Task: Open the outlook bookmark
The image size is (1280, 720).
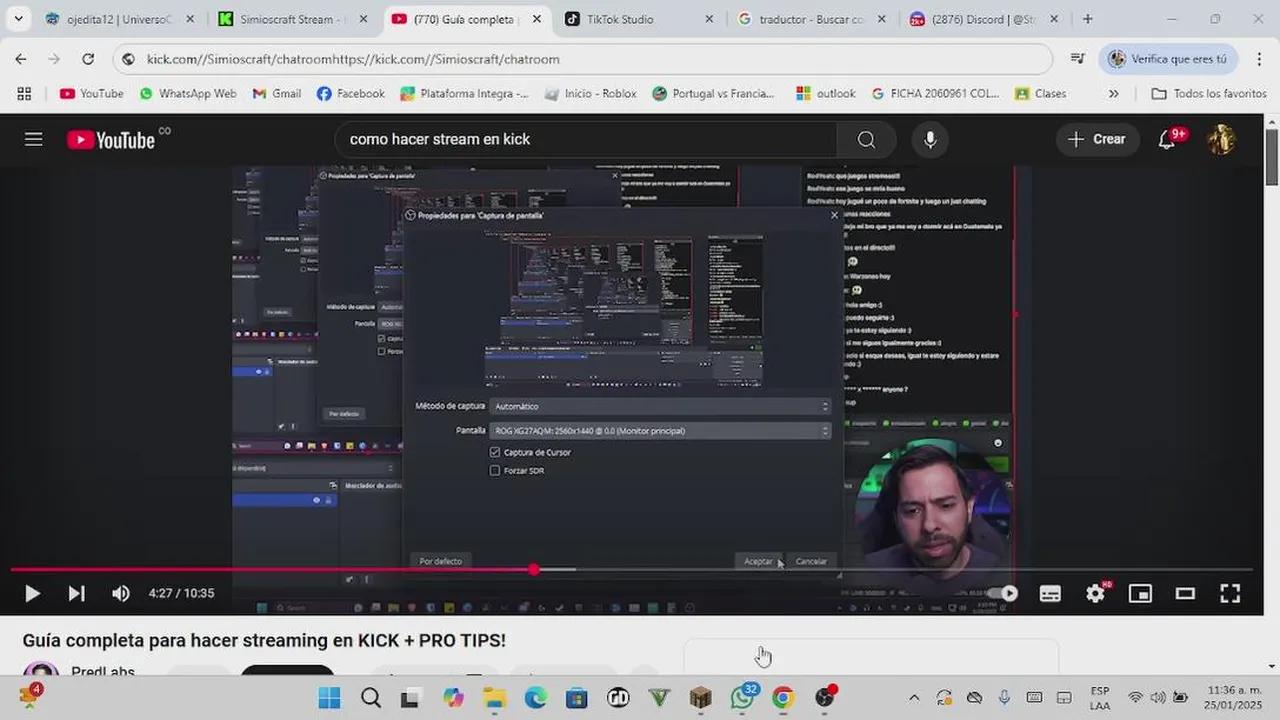Action: [x=825, y=93]
